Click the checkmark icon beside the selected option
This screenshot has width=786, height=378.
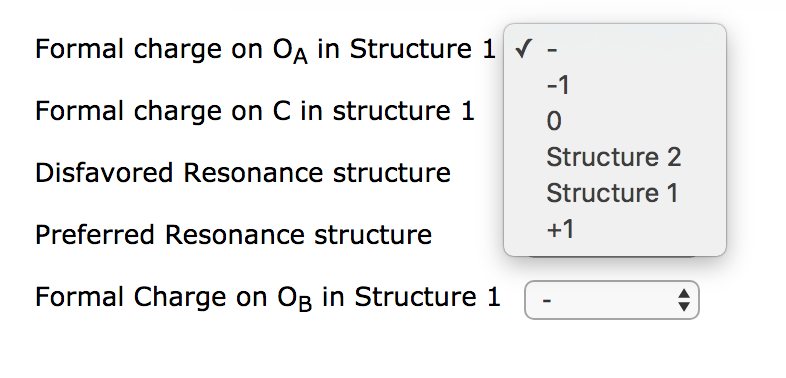523,49
